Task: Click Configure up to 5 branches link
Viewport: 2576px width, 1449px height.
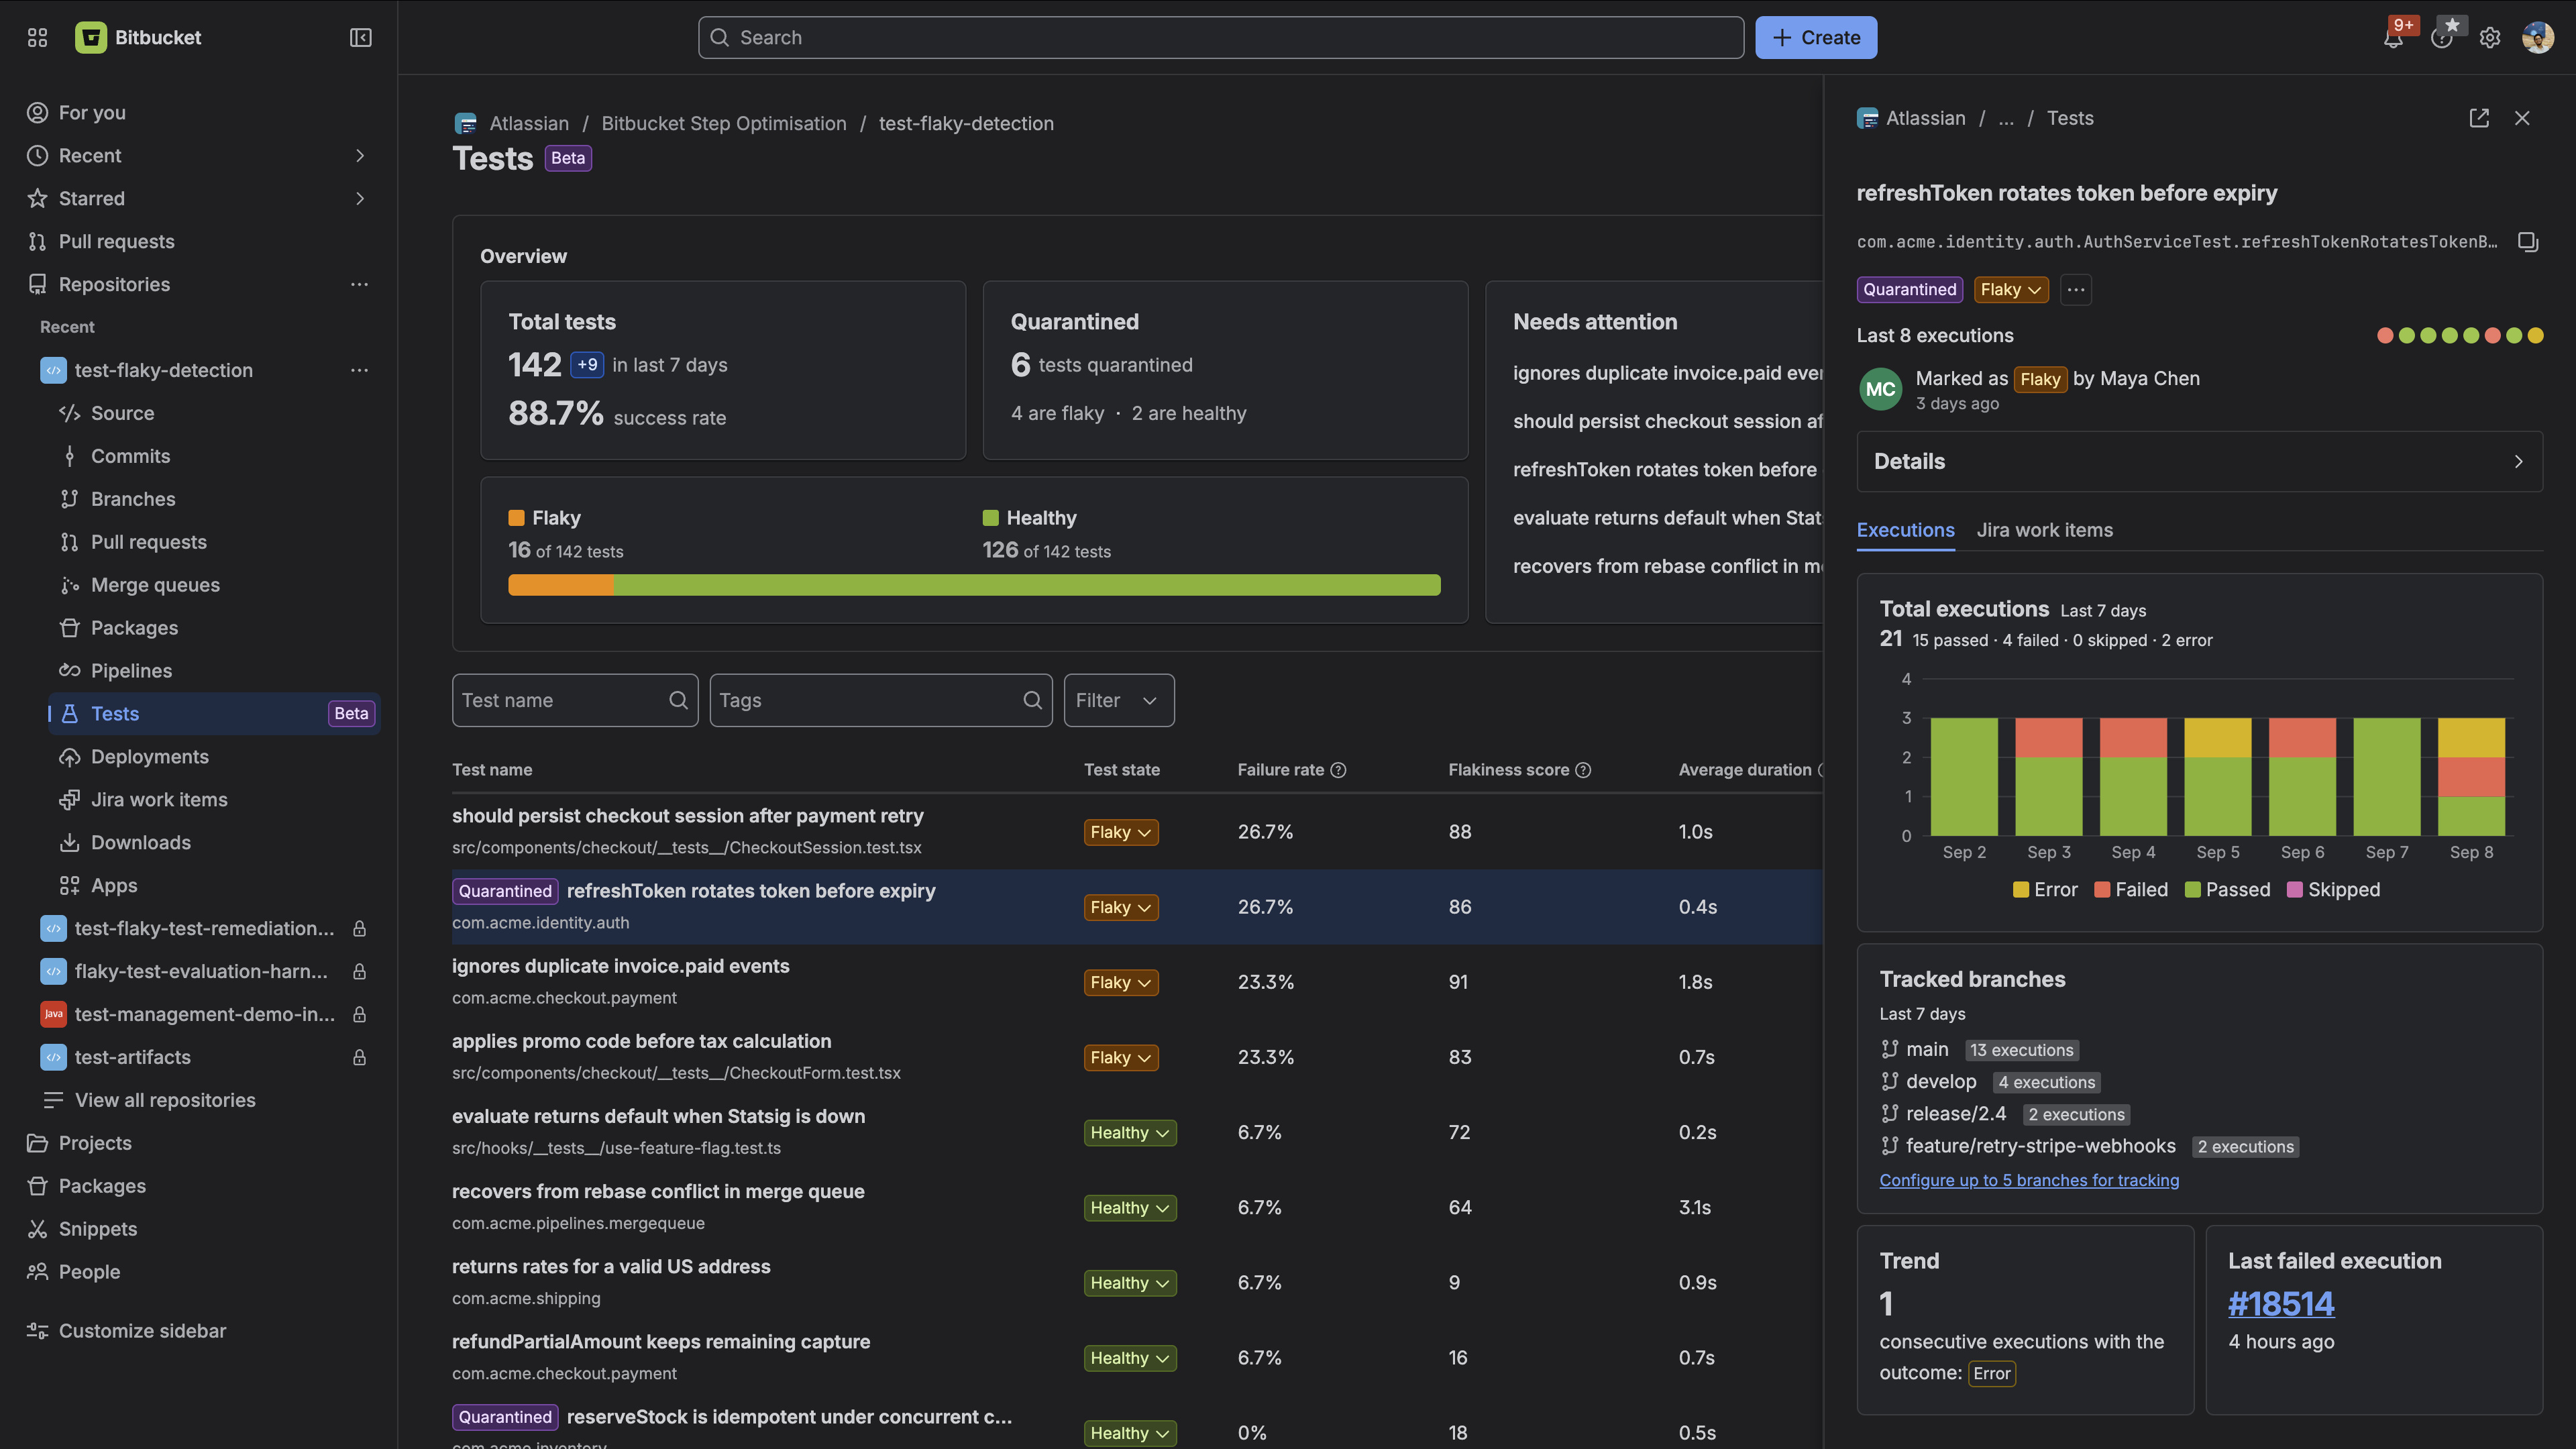Action: 2029,1180
